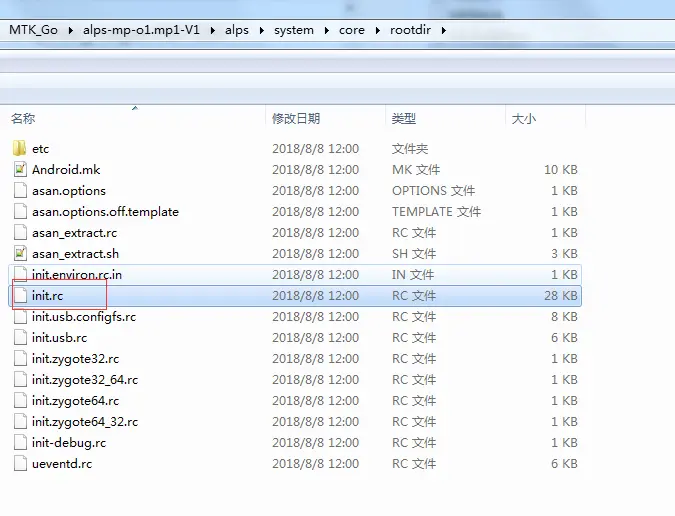Navigate to MTK_Go in the address bar
This screenshot has height=516, width=675.
34,30
